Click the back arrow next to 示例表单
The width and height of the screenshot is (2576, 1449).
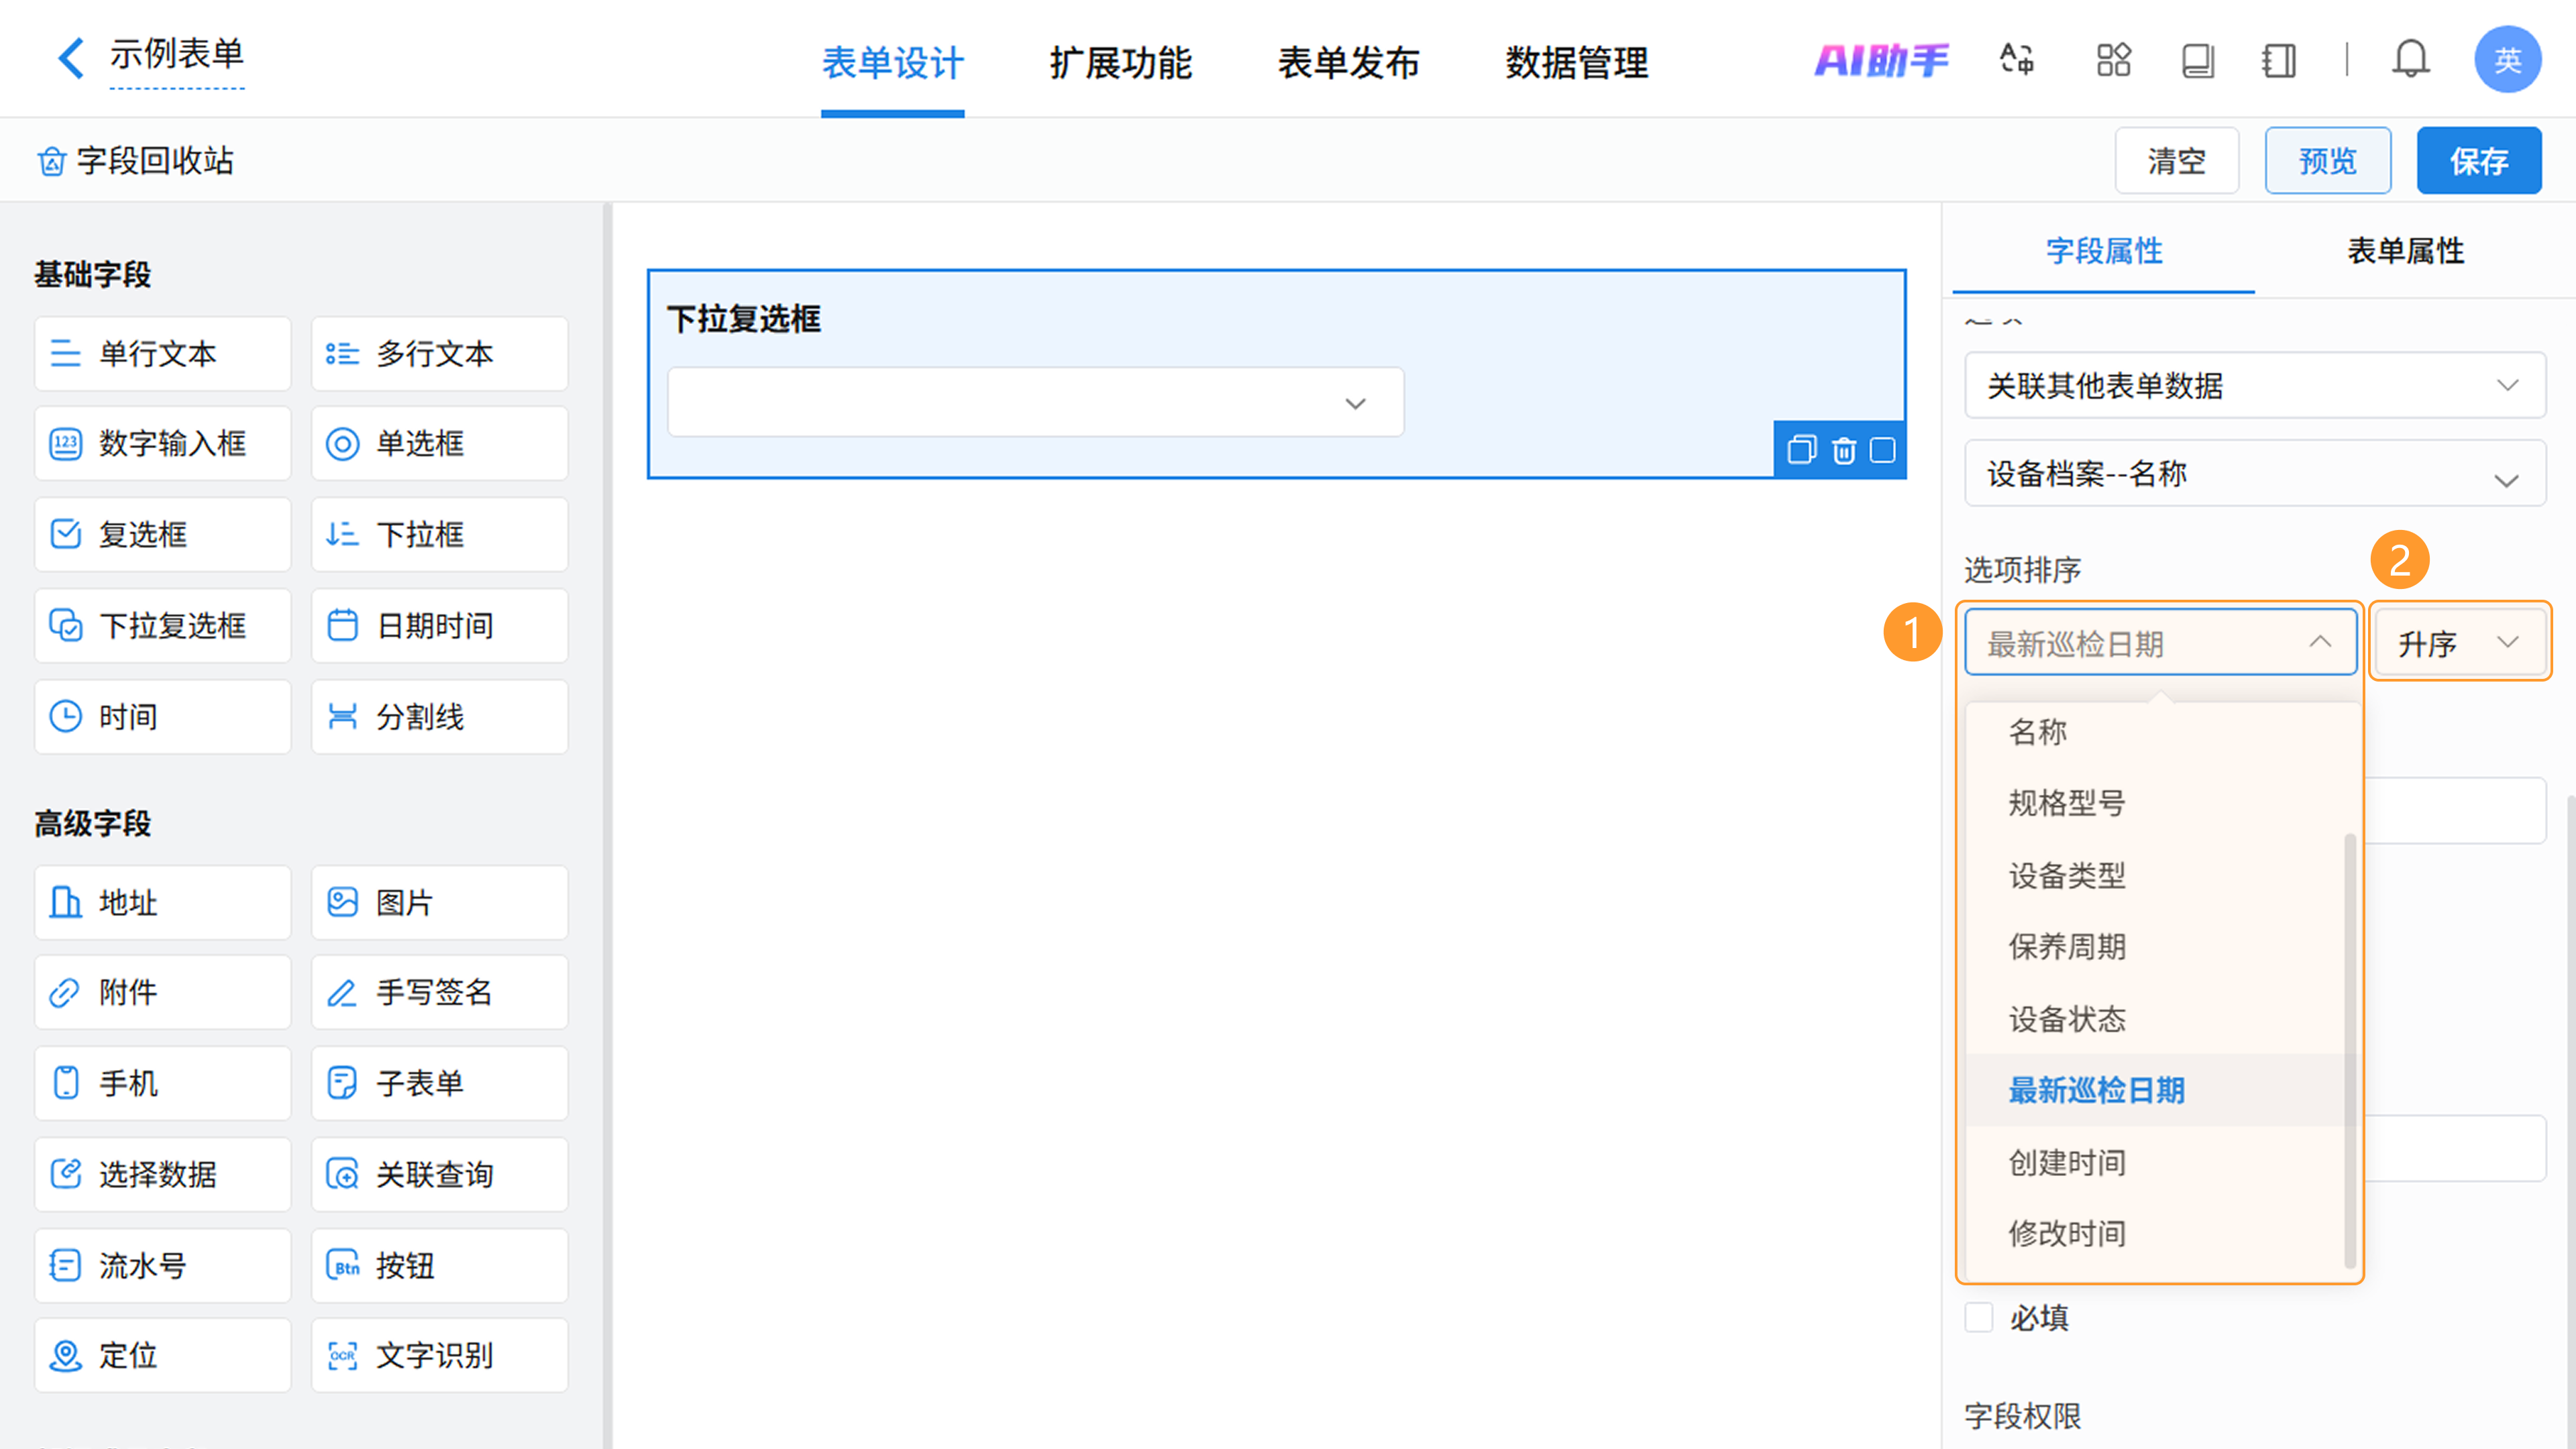pos(70,58)
